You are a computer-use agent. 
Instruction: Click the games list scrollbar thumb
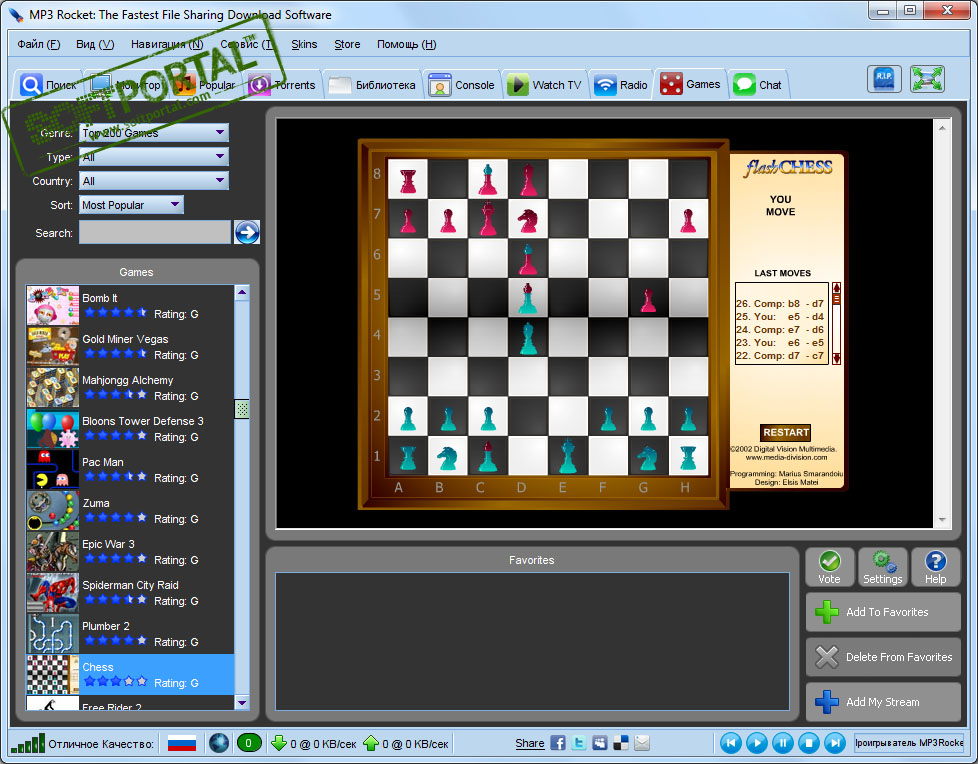(x=242, y=409)
